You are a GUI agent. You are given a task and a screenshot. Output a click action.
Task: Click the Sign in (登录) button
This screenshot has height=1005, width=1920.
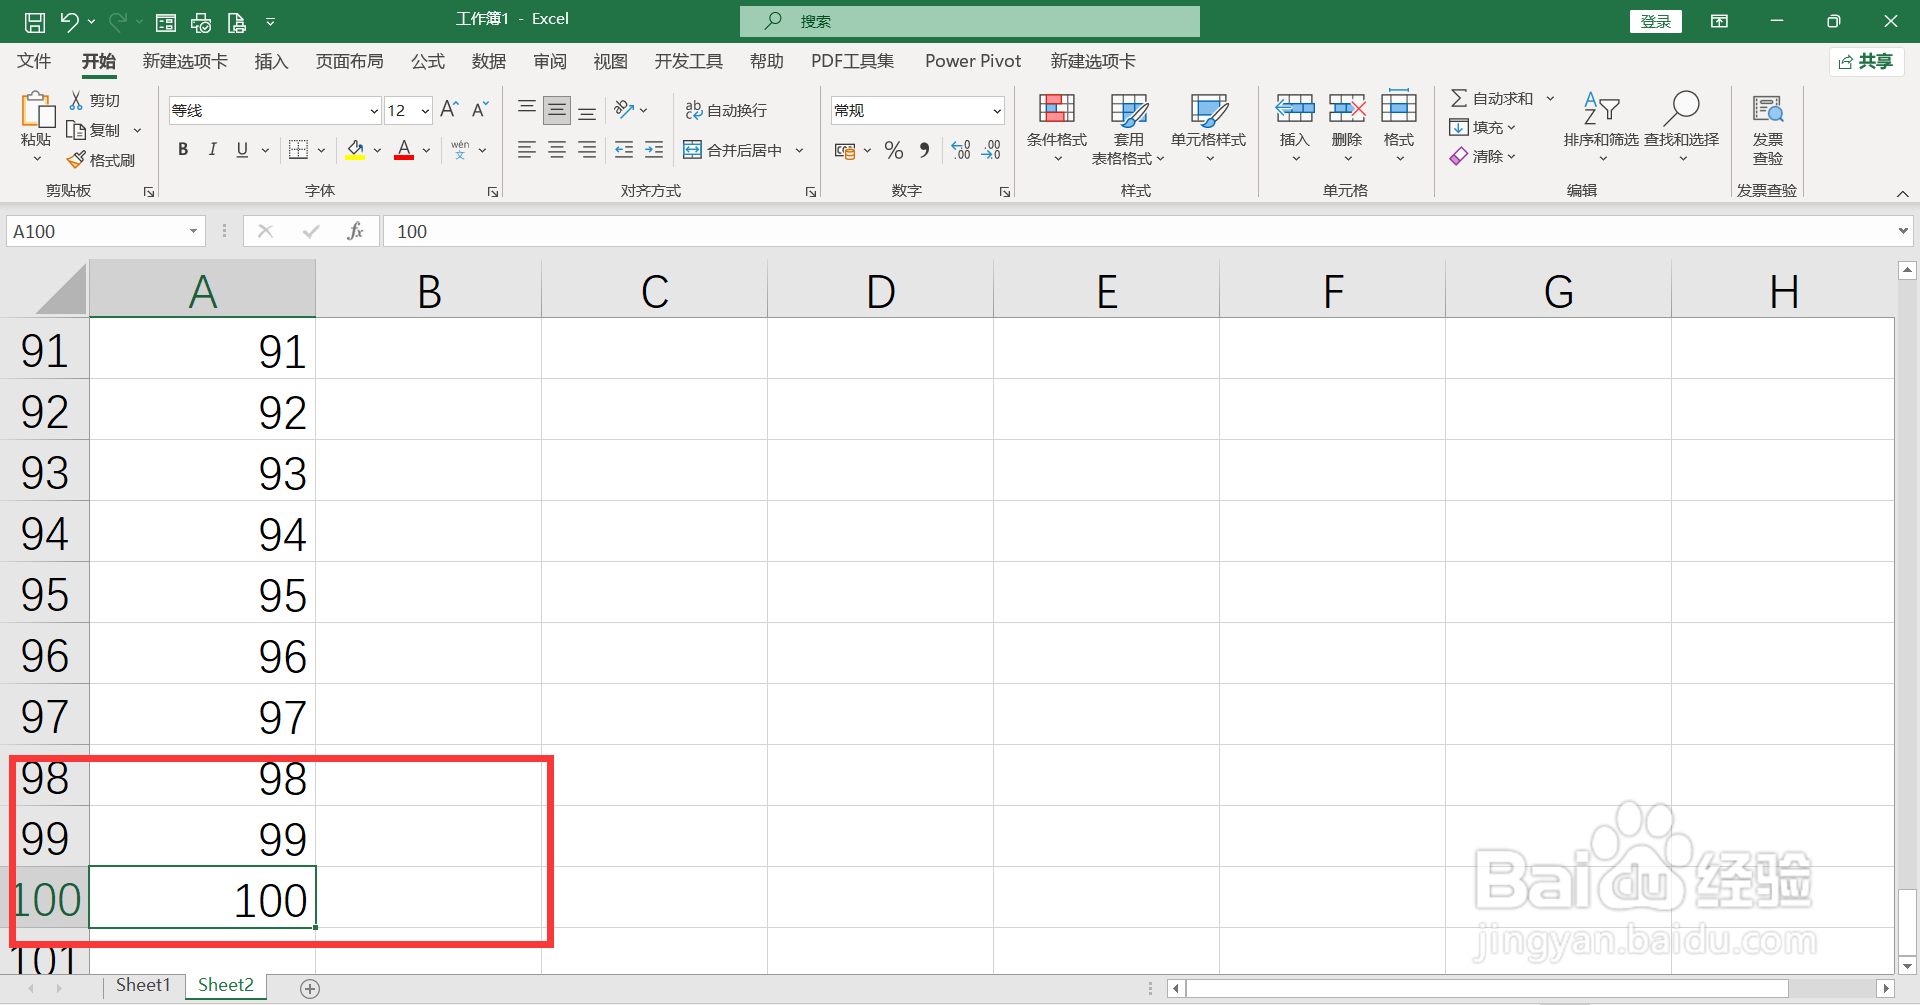pos(1656,21)
